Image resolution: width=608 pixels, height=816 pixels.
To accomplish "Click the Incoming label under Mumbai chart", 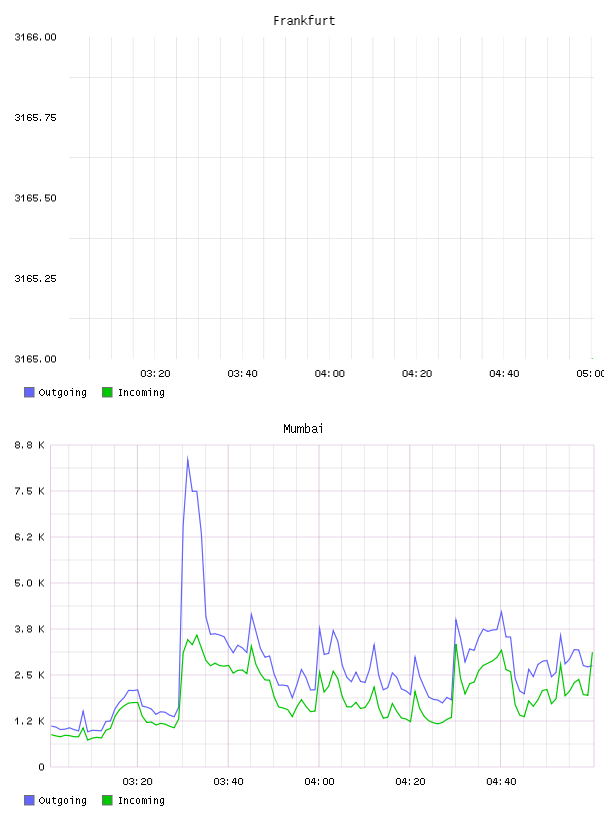I will [x=141, y=801].
